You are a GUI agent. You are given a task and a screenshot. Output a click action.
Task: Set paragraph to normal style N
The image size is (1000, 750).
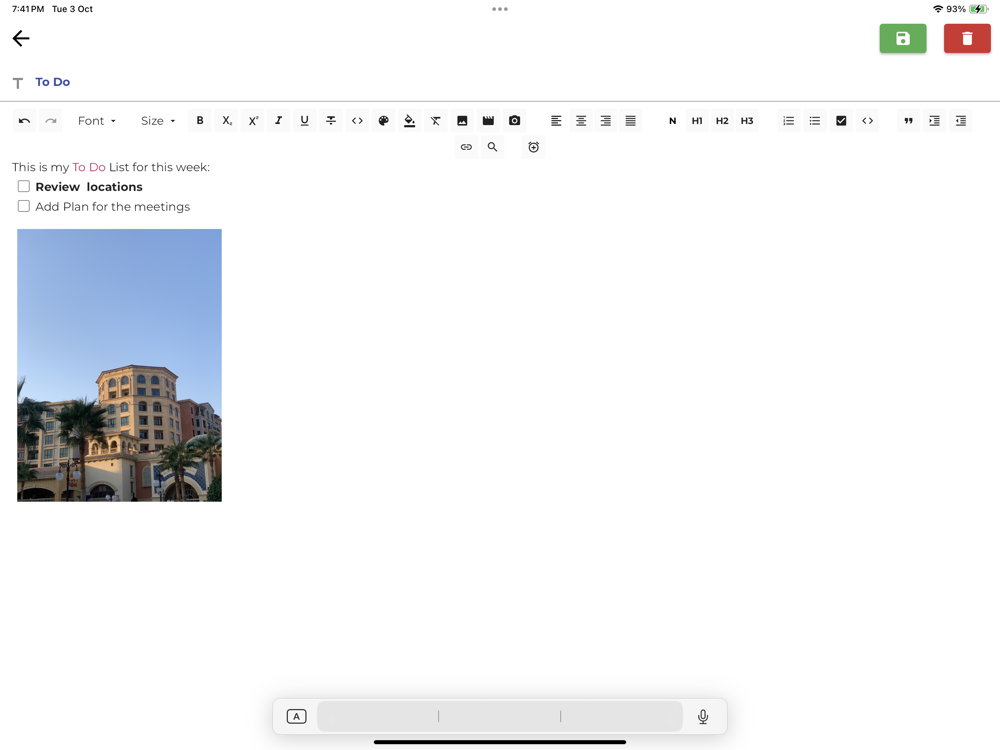(672, 121)
